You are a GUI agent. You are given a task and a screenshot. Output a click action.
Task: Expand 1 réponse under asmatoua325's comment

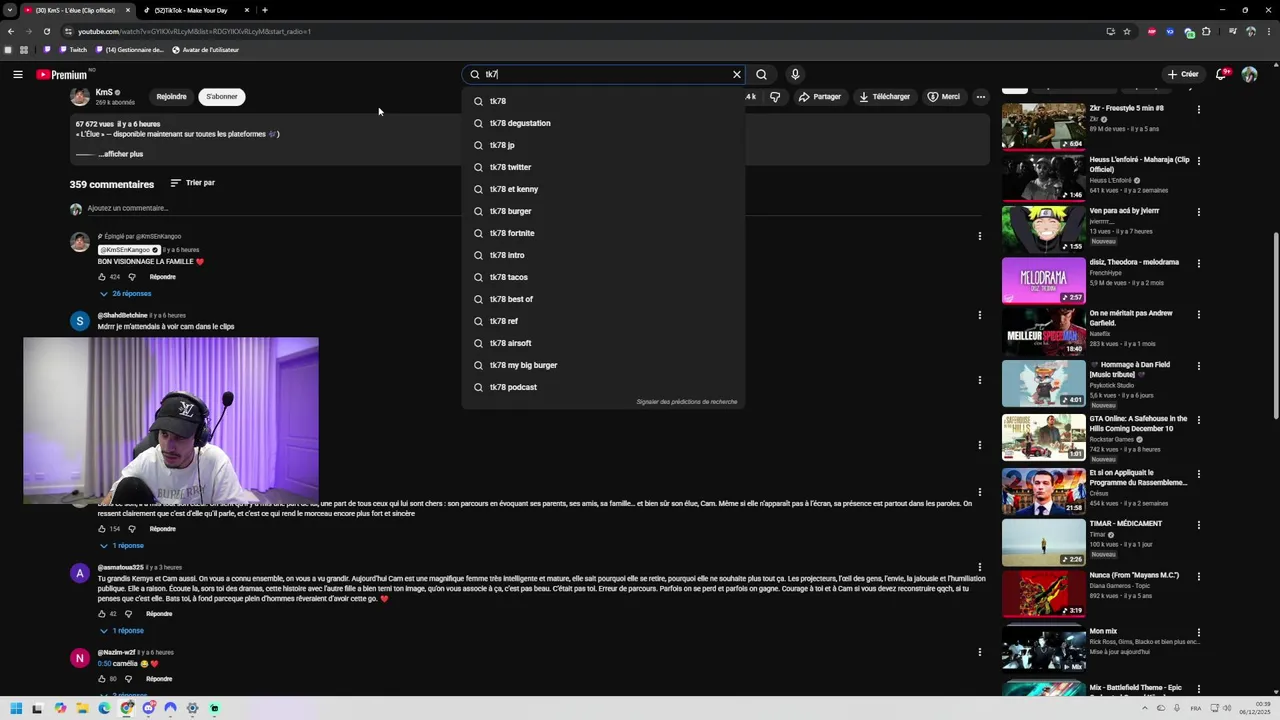(x=122, y=631)
